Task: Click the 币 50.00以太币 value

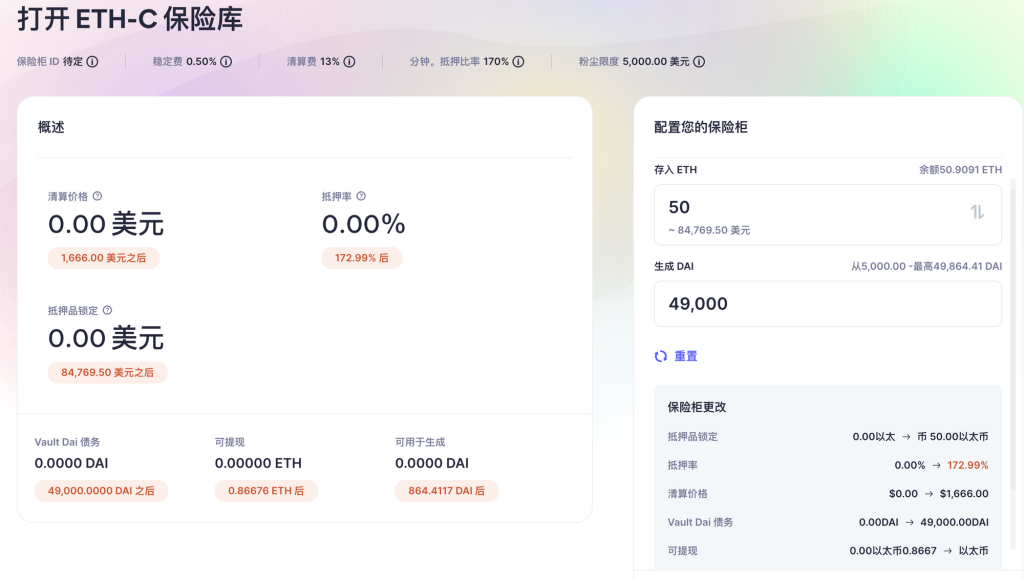Action: coord(953,437)
